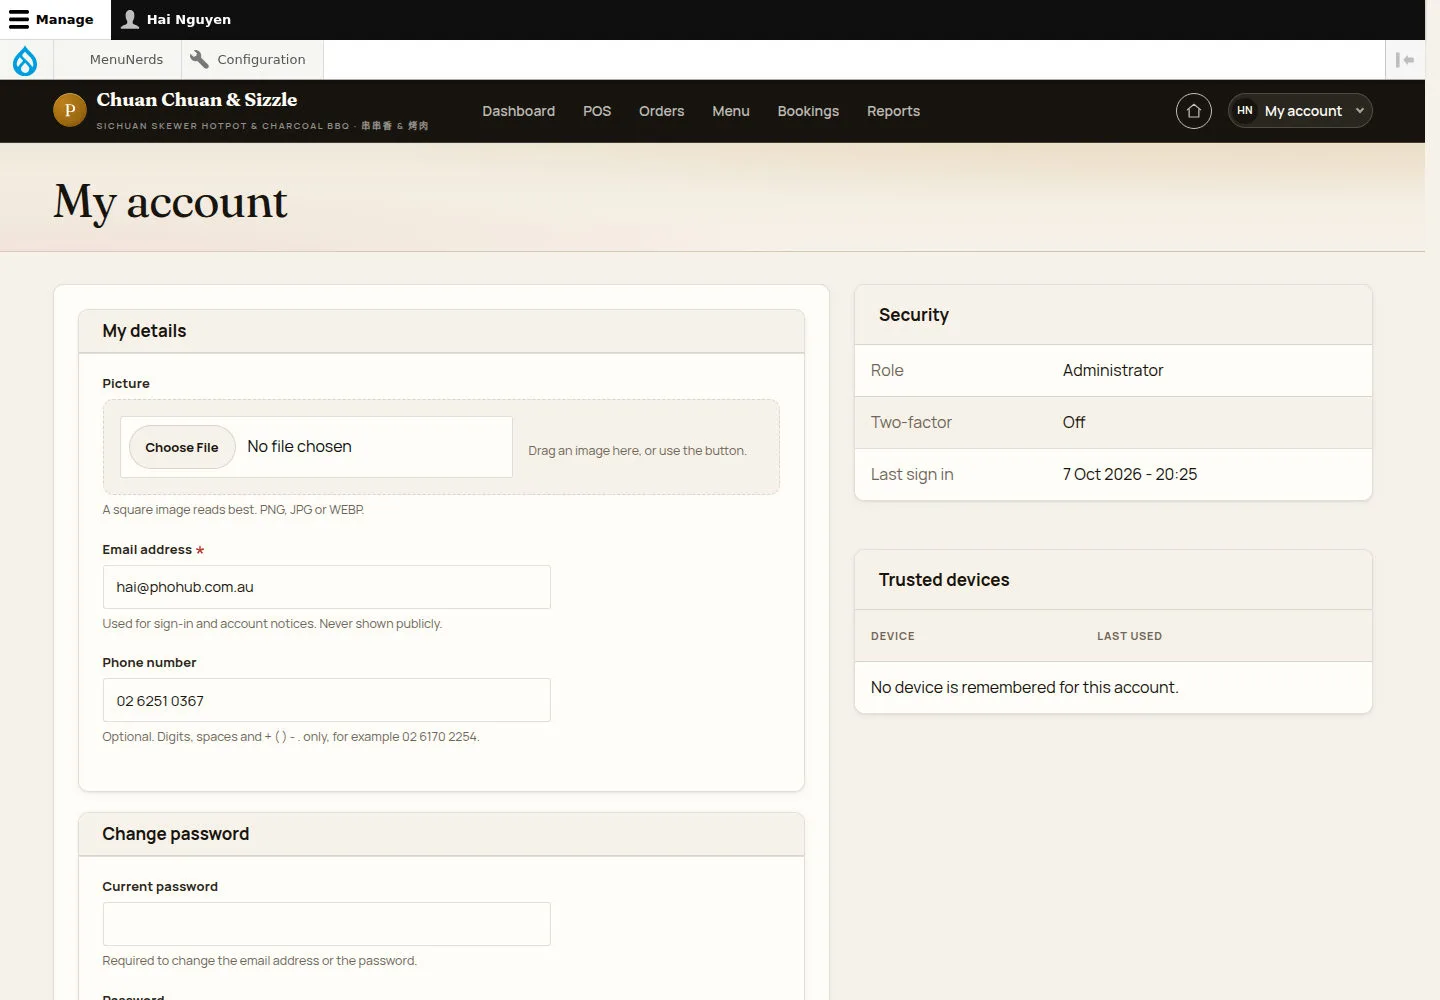Image resolution: width=1440 pixels, height=1000 pixels.
Task: Click the Choose File button
Action: (x=182, y=447)
